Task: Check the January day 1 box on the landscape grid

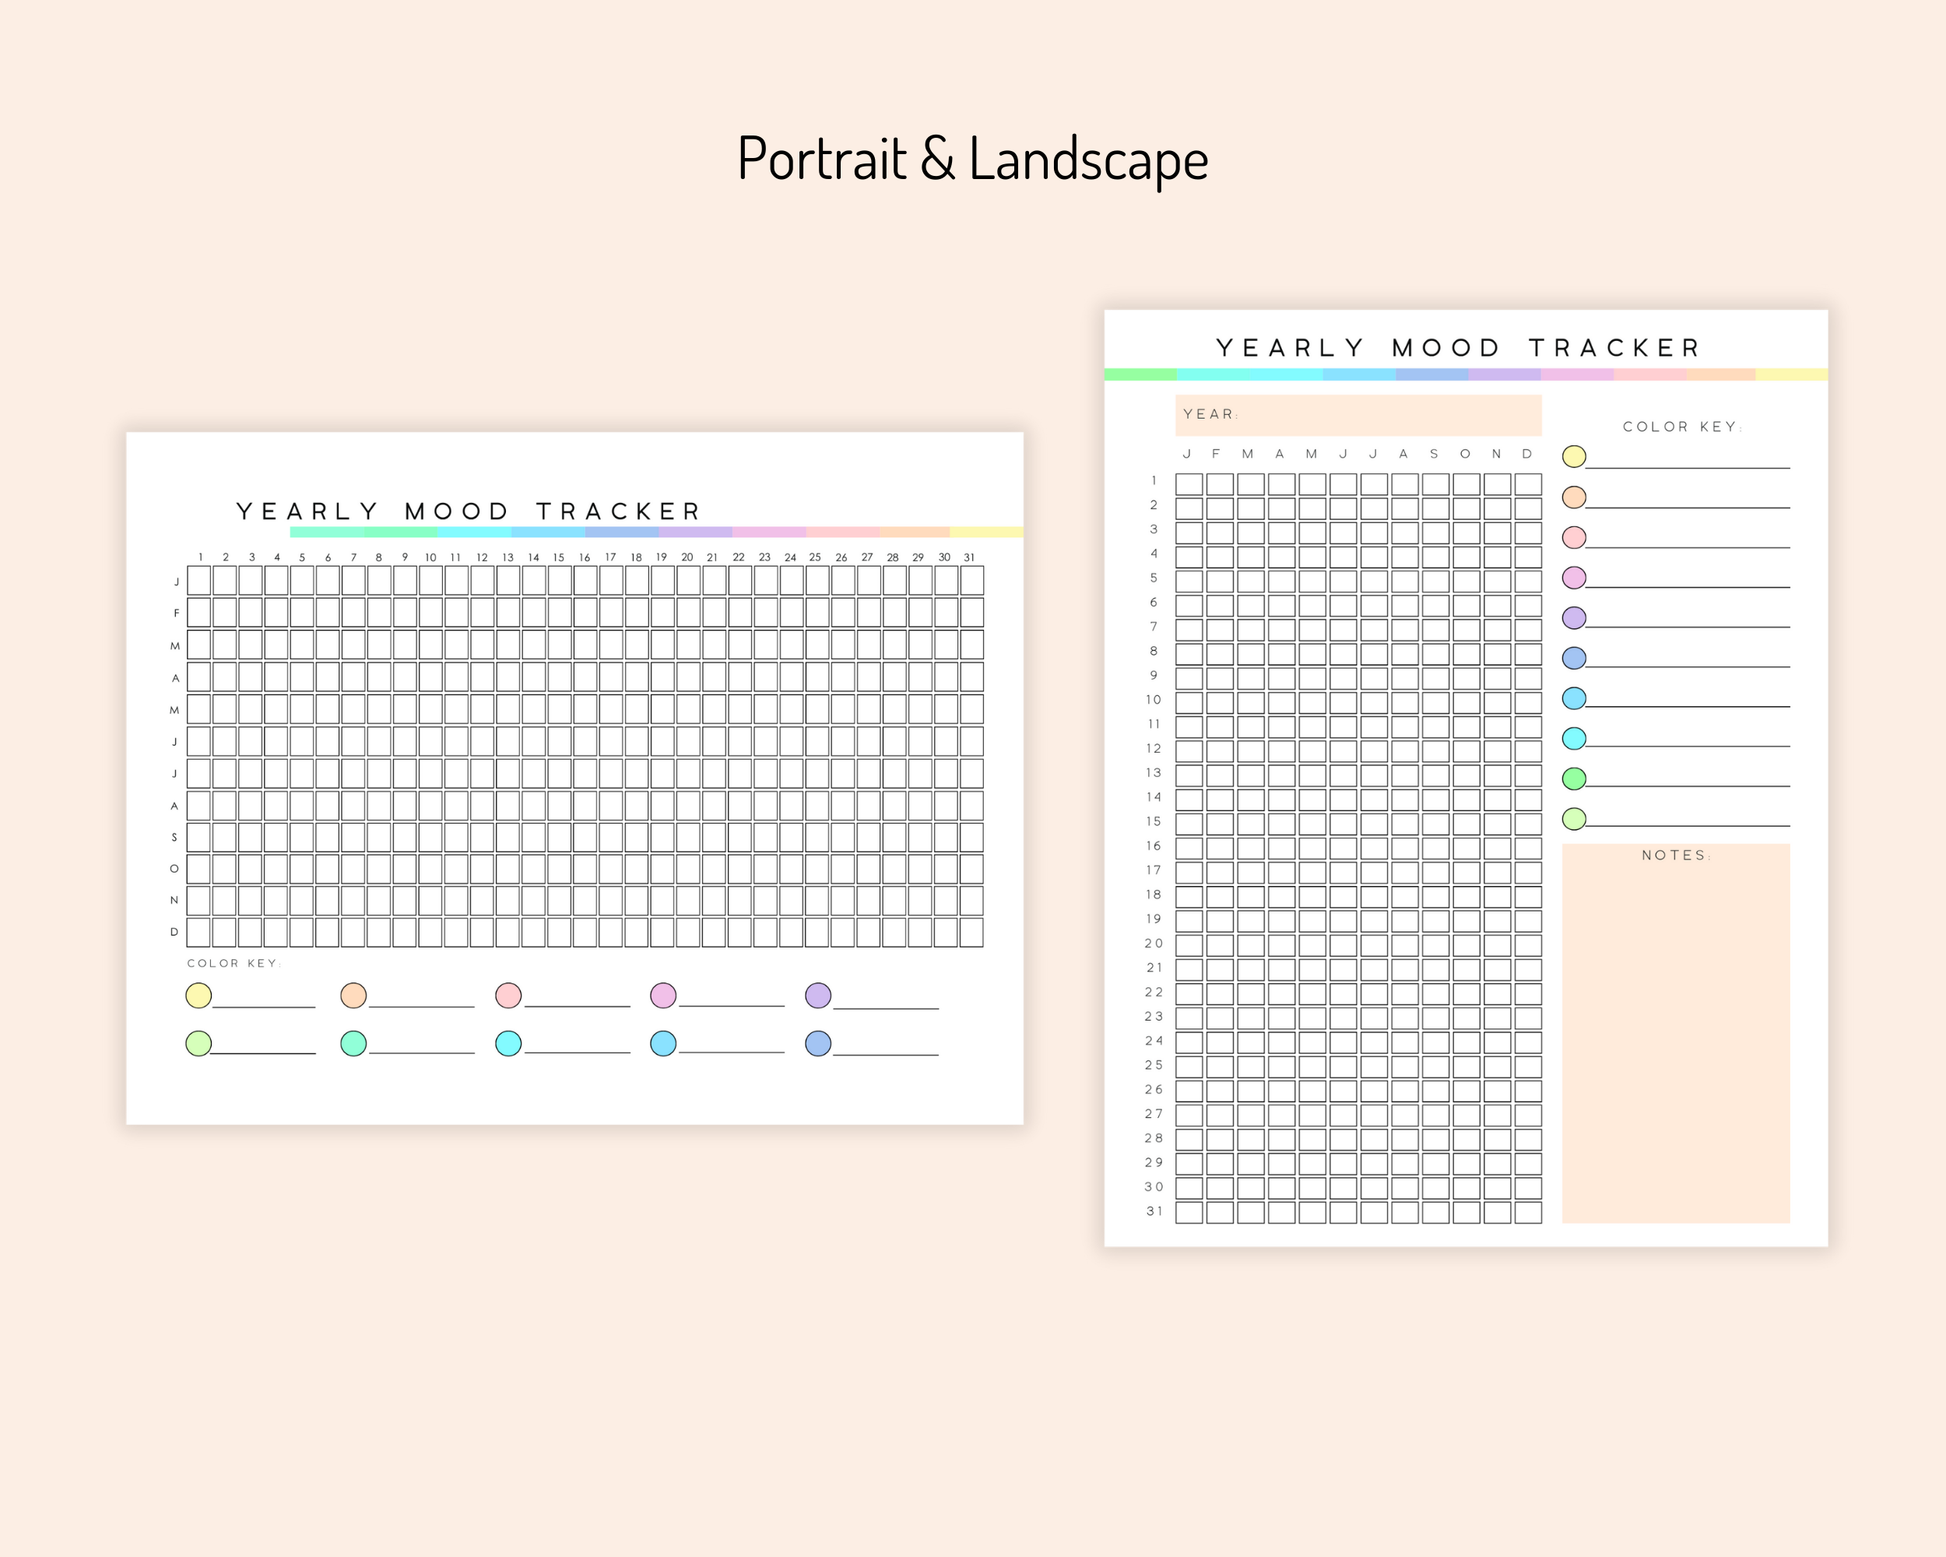Action: pyautogui.click(x=199, y=580)
